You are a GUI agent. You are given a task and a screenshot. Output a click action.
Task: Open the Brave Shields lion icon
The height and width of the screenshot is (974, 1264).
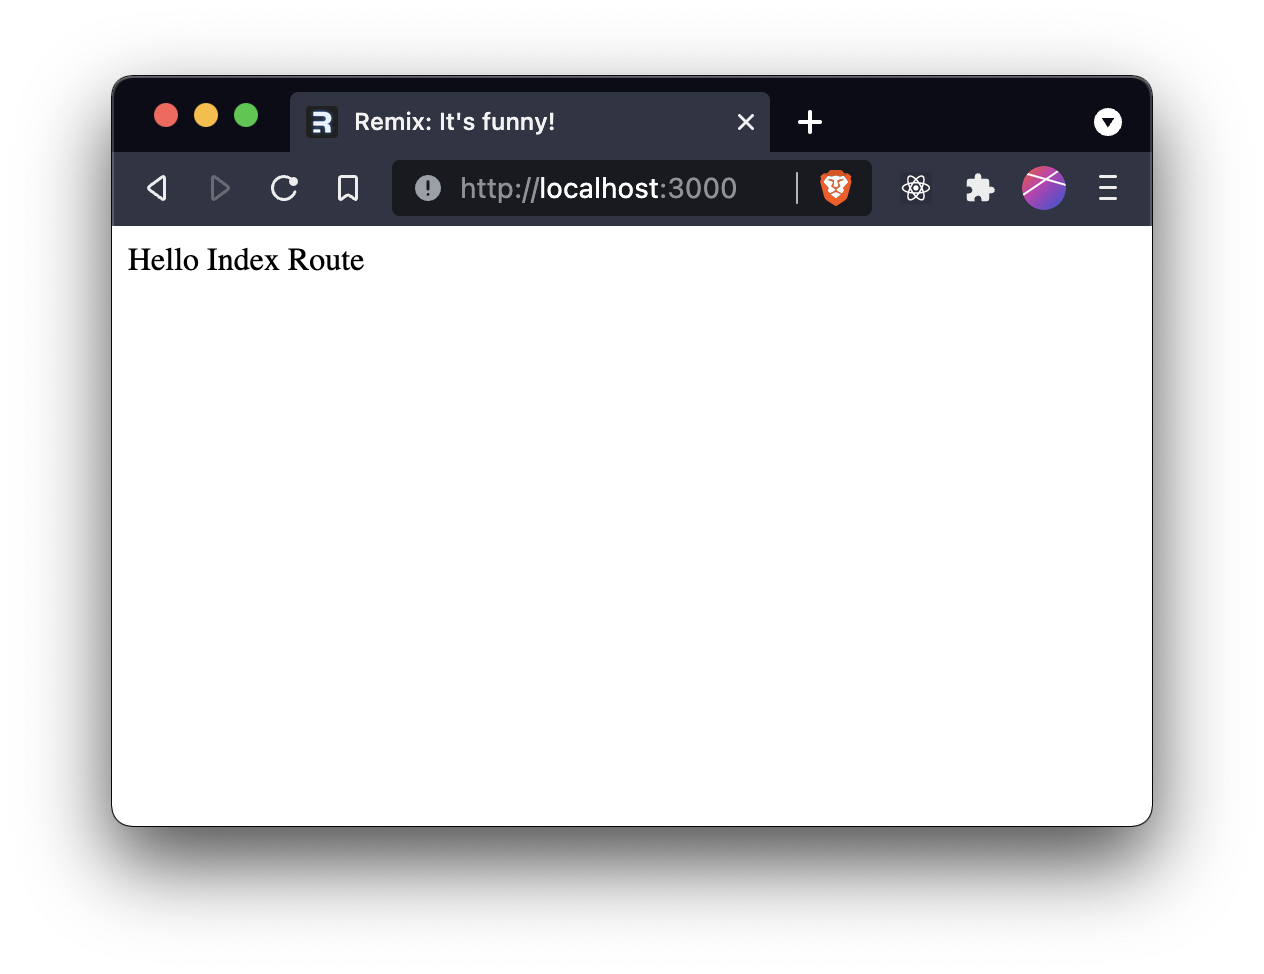[x=836, y=188]
